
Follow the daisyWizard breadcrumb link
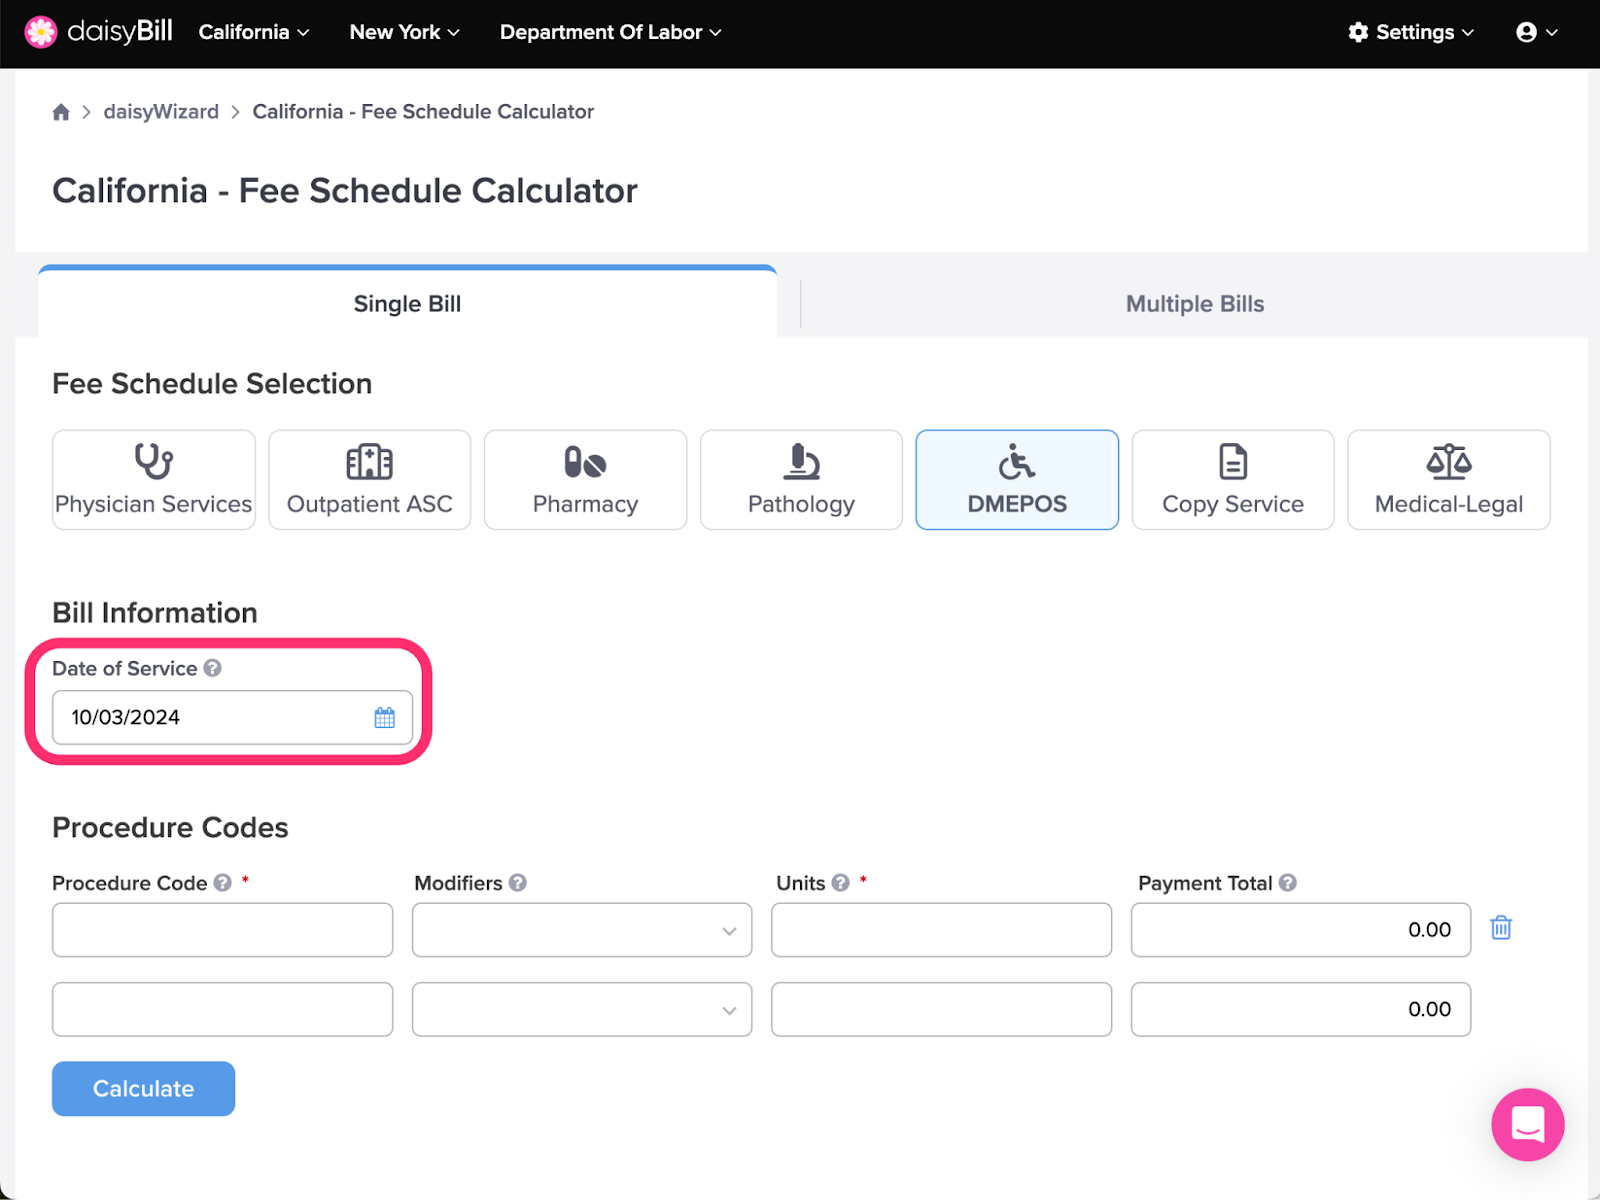pos(161,112)
